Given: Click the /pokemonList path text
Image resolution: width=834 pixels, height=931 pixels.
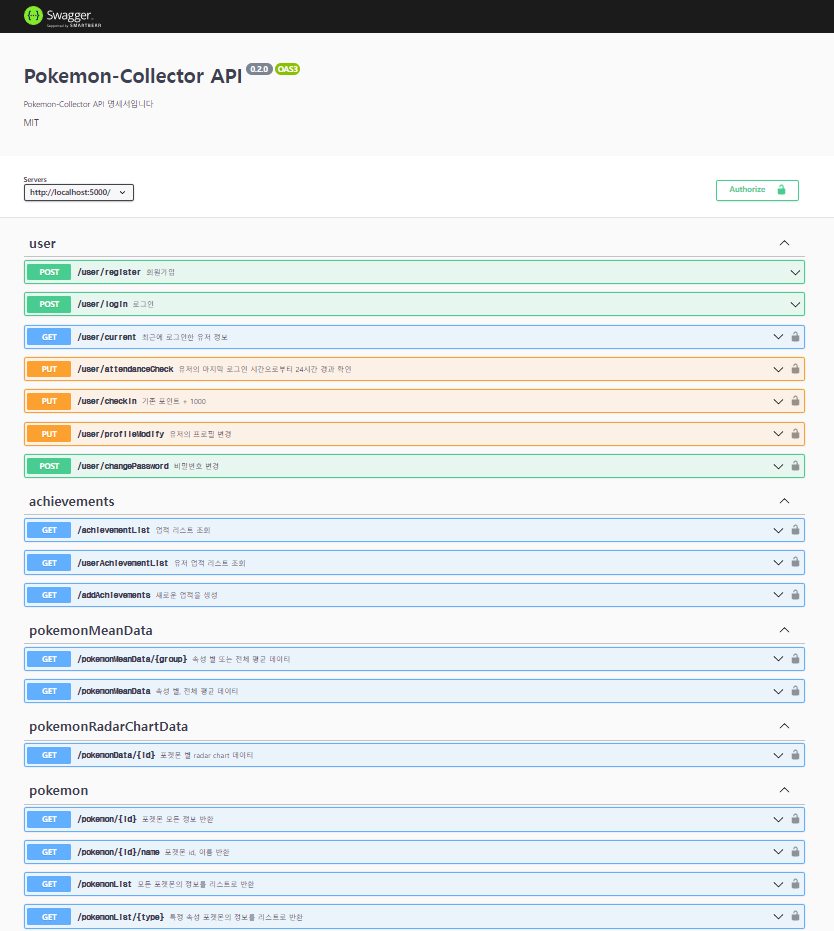Looking at the screenshot, I should coord(104,884).
